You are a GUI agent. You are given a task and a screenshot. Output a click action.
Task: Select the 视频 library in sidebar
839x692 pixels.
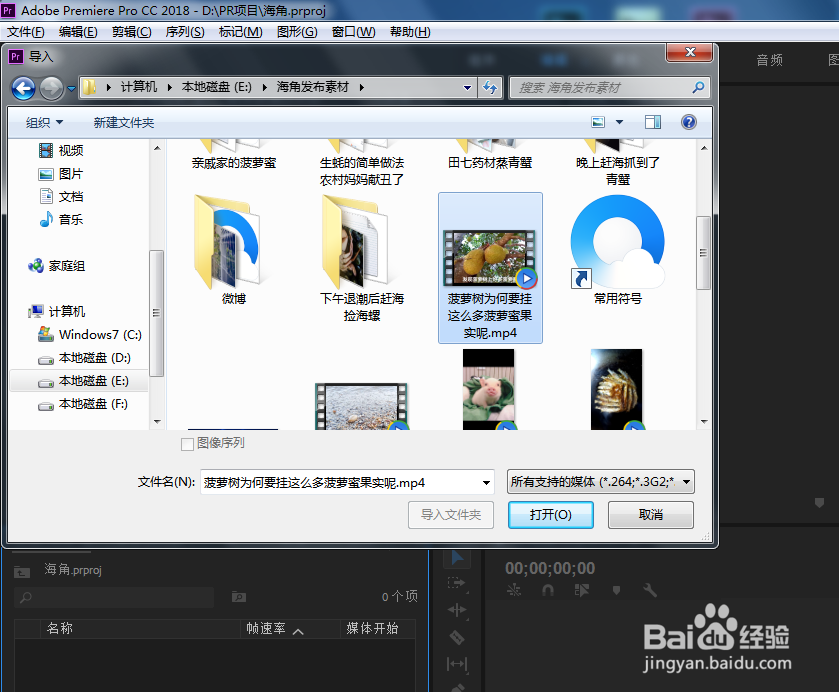(61, 150)
